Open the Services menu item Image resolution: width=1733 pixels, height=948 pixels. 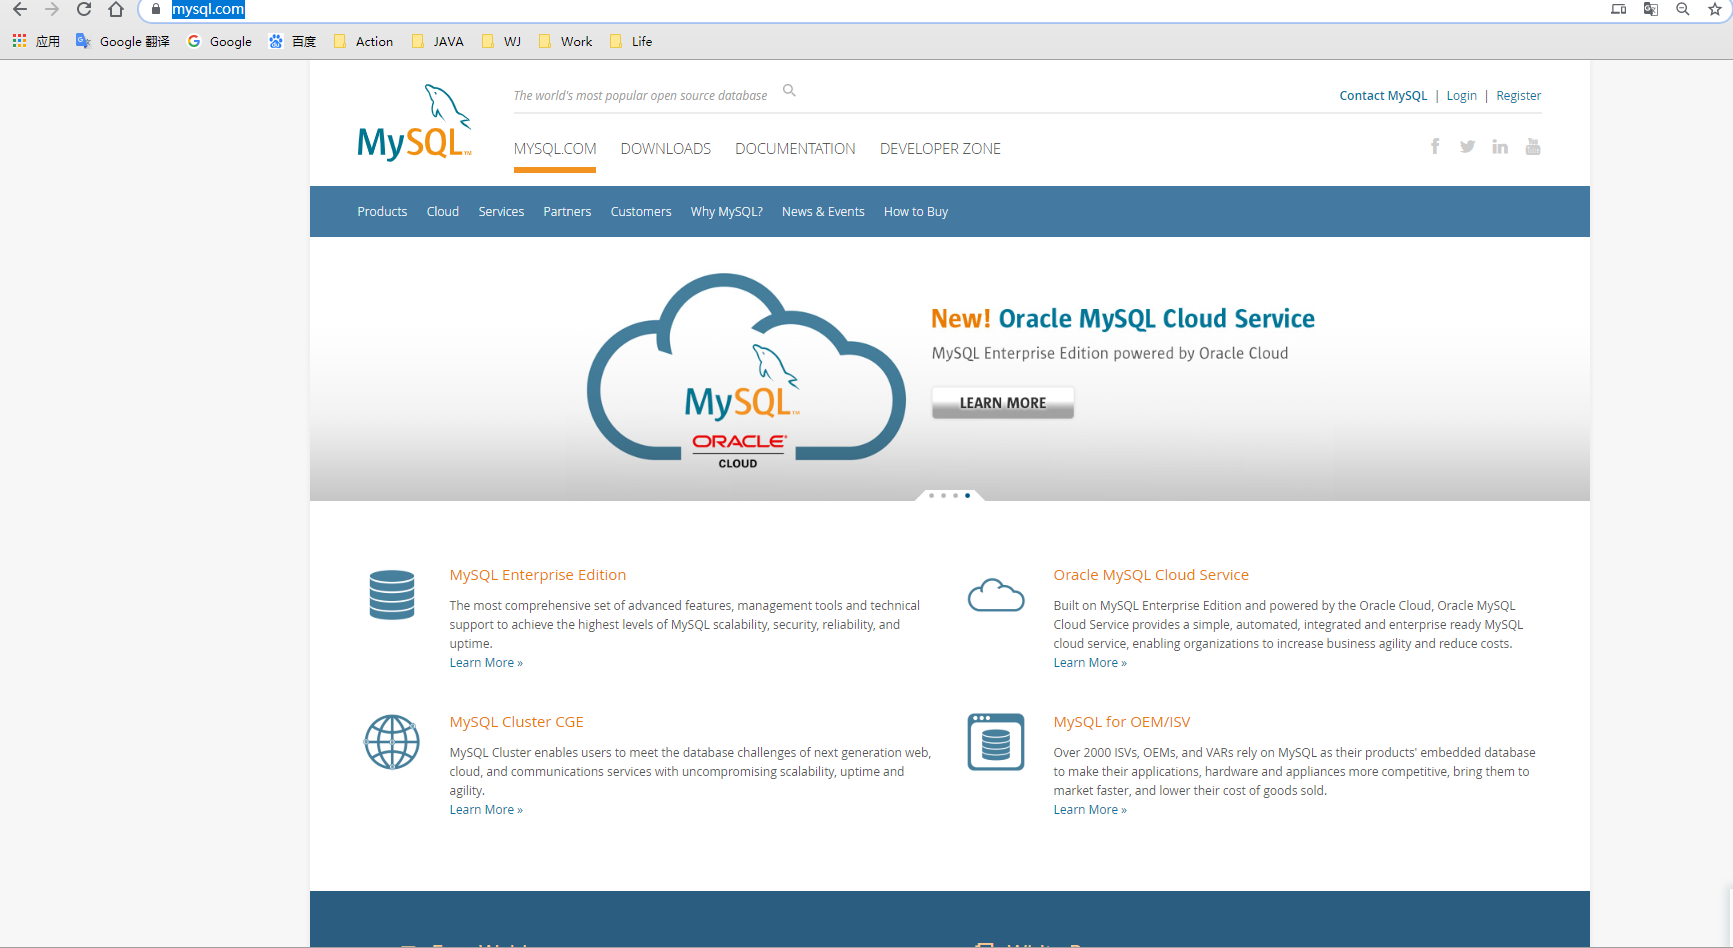501,212
